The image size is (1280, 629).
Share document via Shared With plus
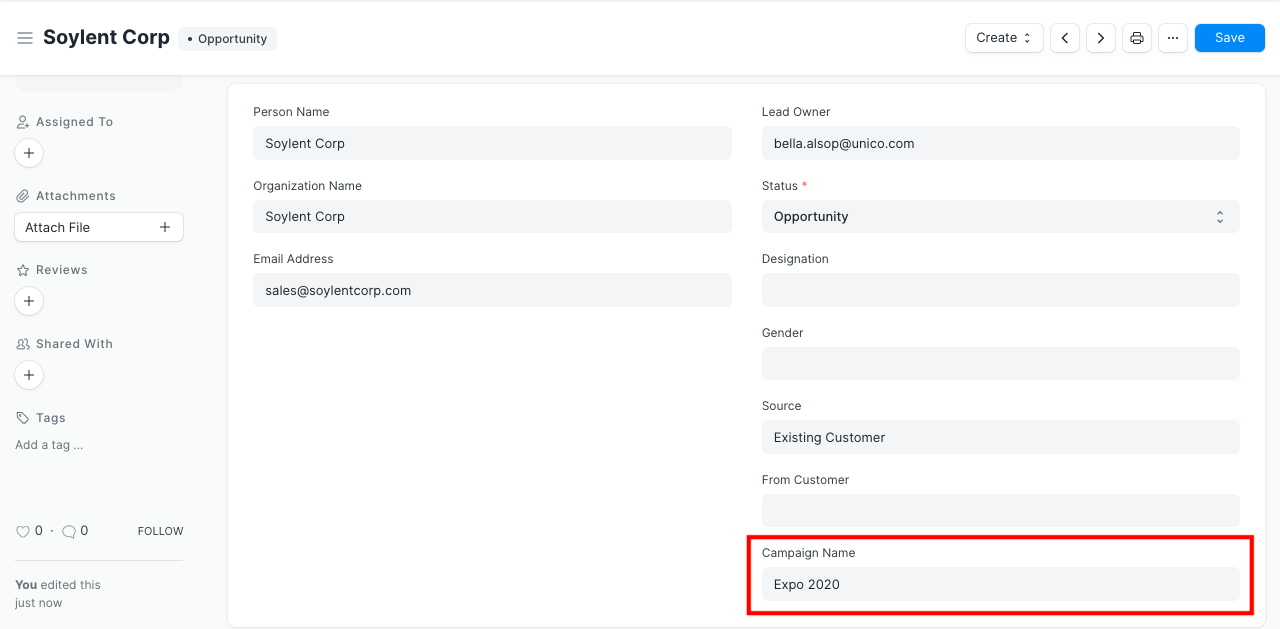pyautogui.click(x=29, y=375)
